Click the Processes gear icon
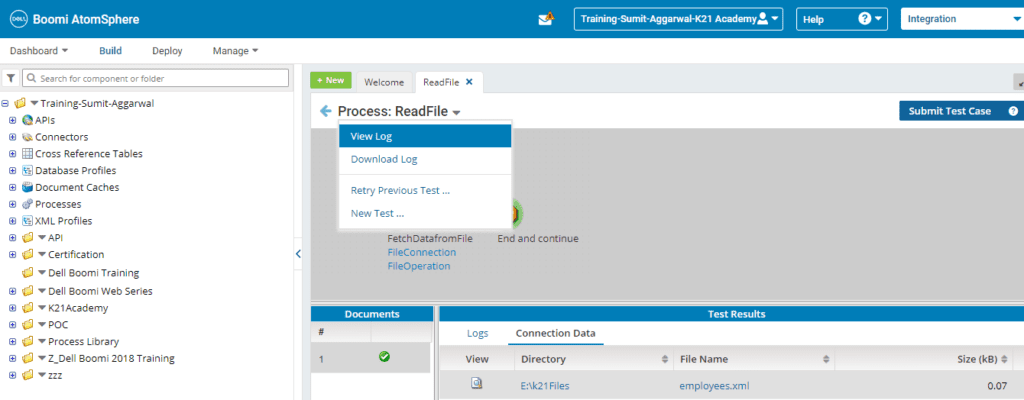Viewport: 1024px width, 400px height. (27, 204)
